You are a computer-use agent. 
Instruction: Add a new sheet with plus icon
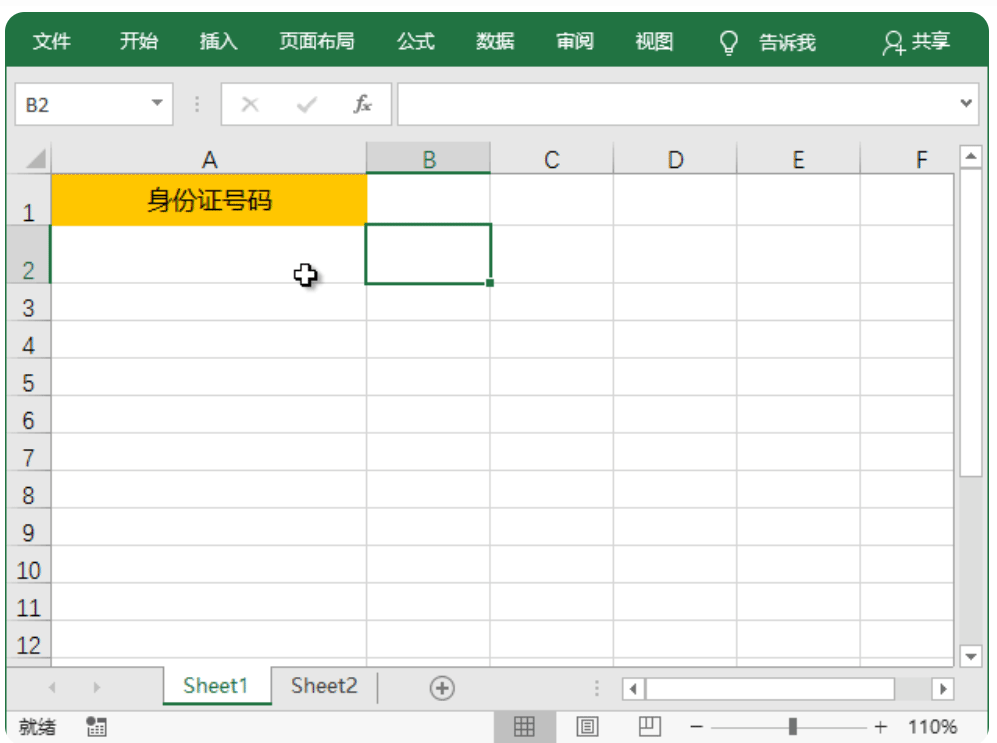[442, 688]
